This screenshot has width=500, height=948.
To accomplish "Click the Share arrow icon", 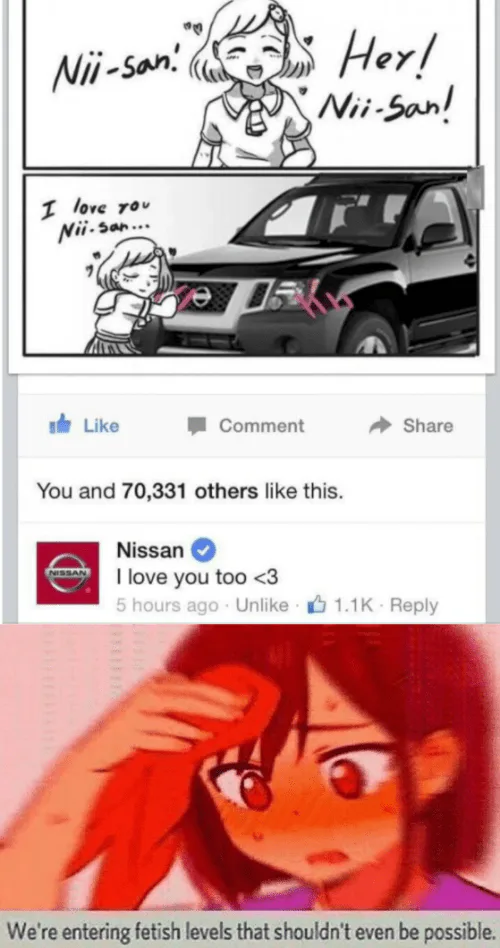I will (380, 426).
